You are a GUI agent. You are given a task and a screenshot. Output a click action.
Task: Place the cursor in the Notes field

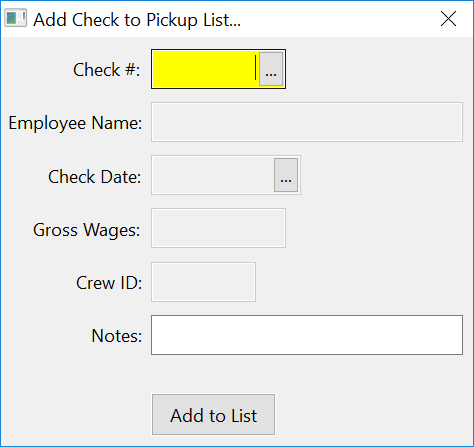307,335
